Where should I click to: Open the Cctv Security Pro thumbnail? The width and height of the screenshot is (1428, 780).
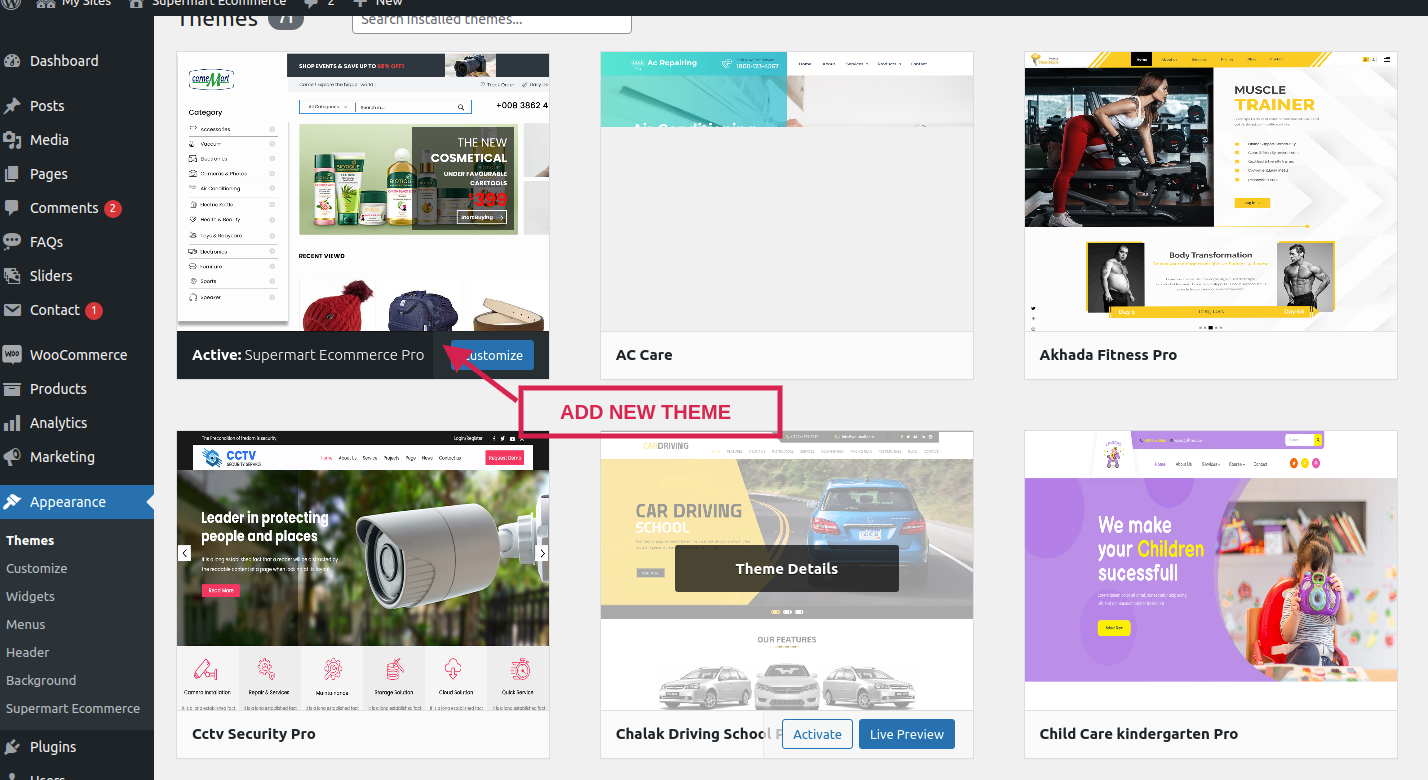coord(363,571)
